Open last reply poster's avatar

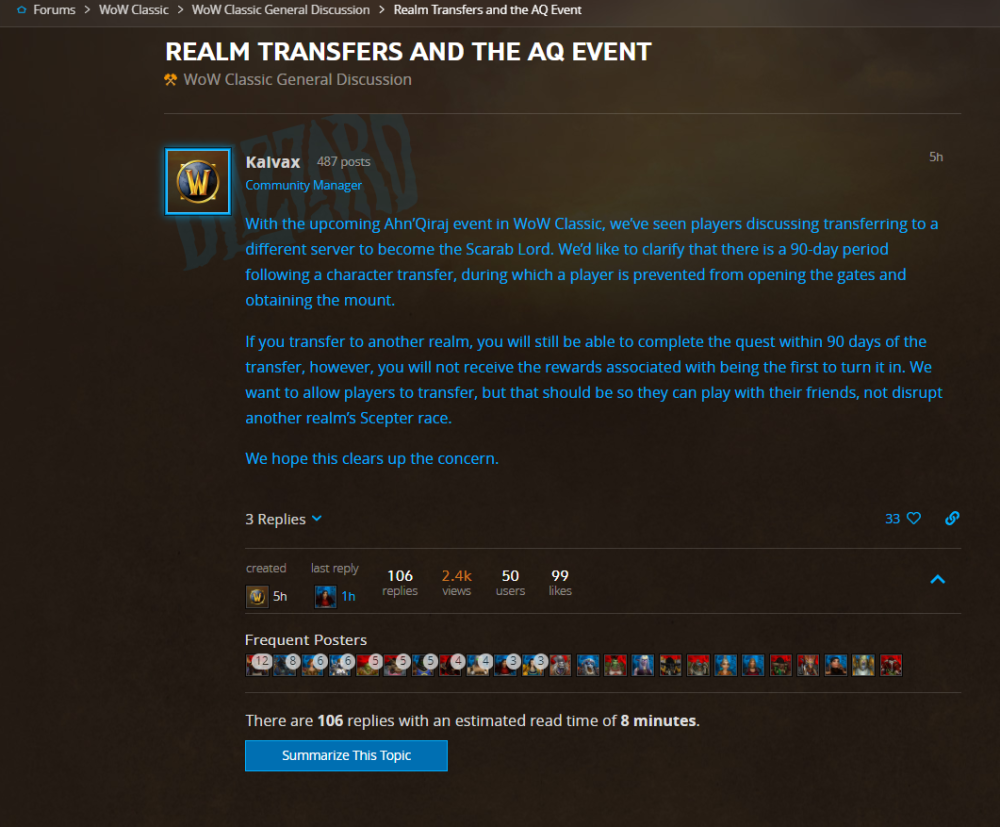(325, 597)
